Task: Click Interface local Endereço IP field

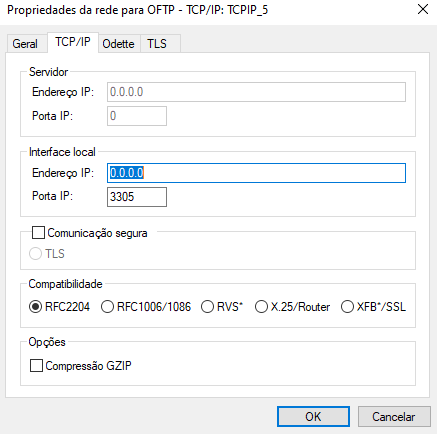Action: 256,173
